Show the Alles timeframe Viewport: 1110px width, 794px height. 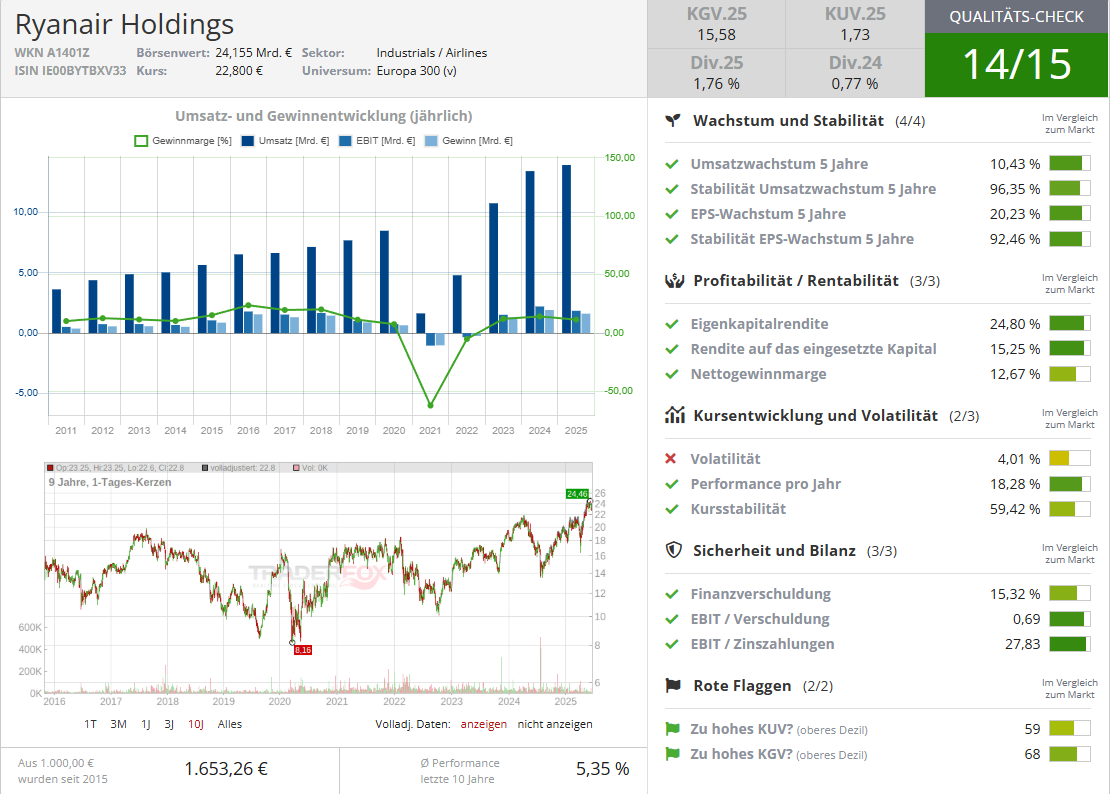[230, 724]
